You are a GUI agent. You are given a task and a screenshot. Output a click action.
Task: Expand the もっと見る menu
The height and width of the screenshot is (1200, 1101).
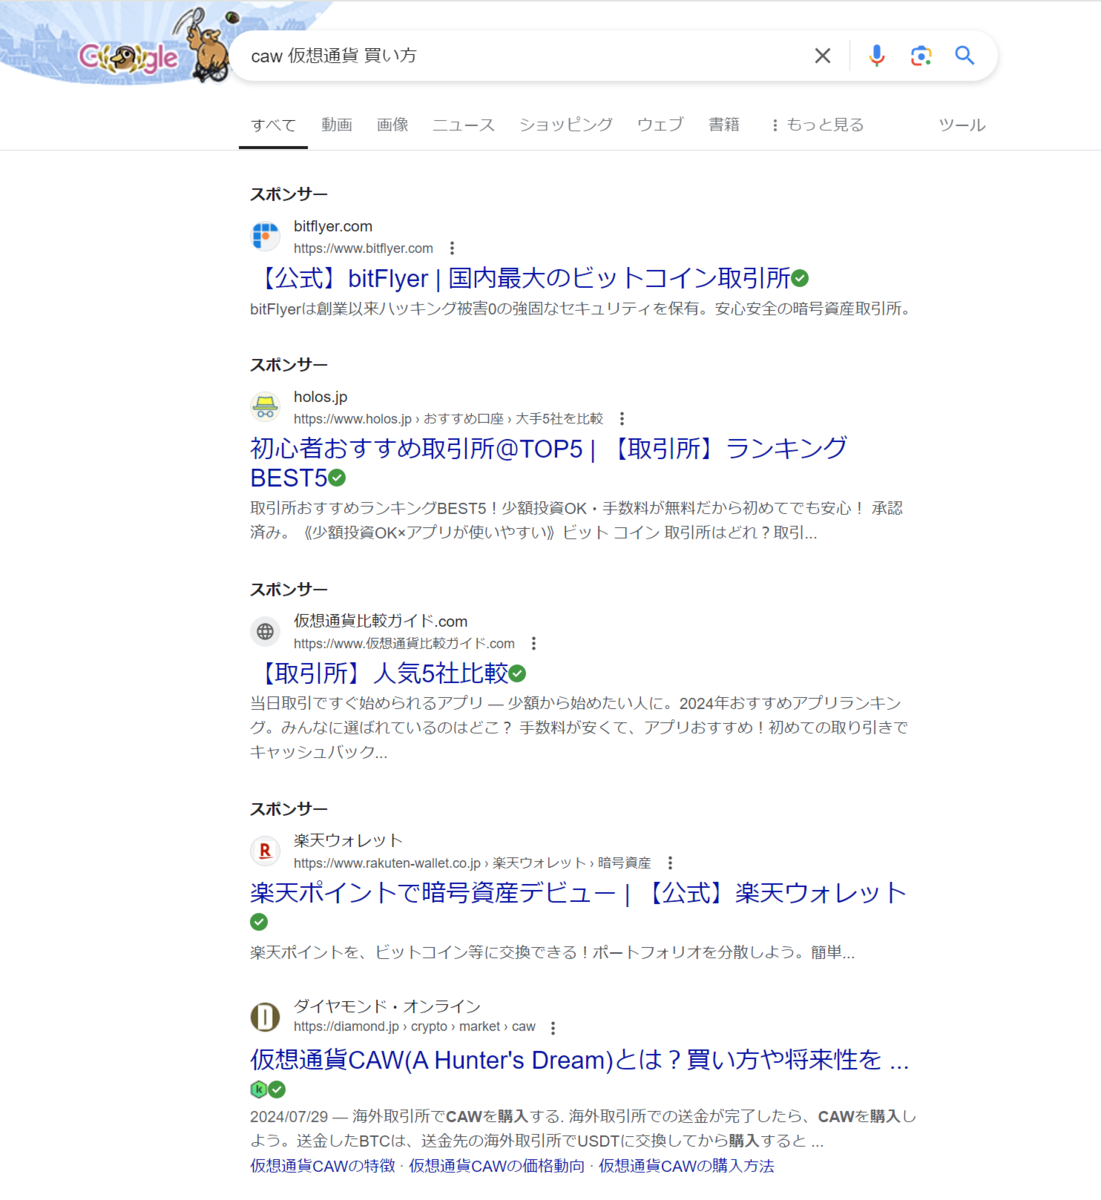point(816,125)
